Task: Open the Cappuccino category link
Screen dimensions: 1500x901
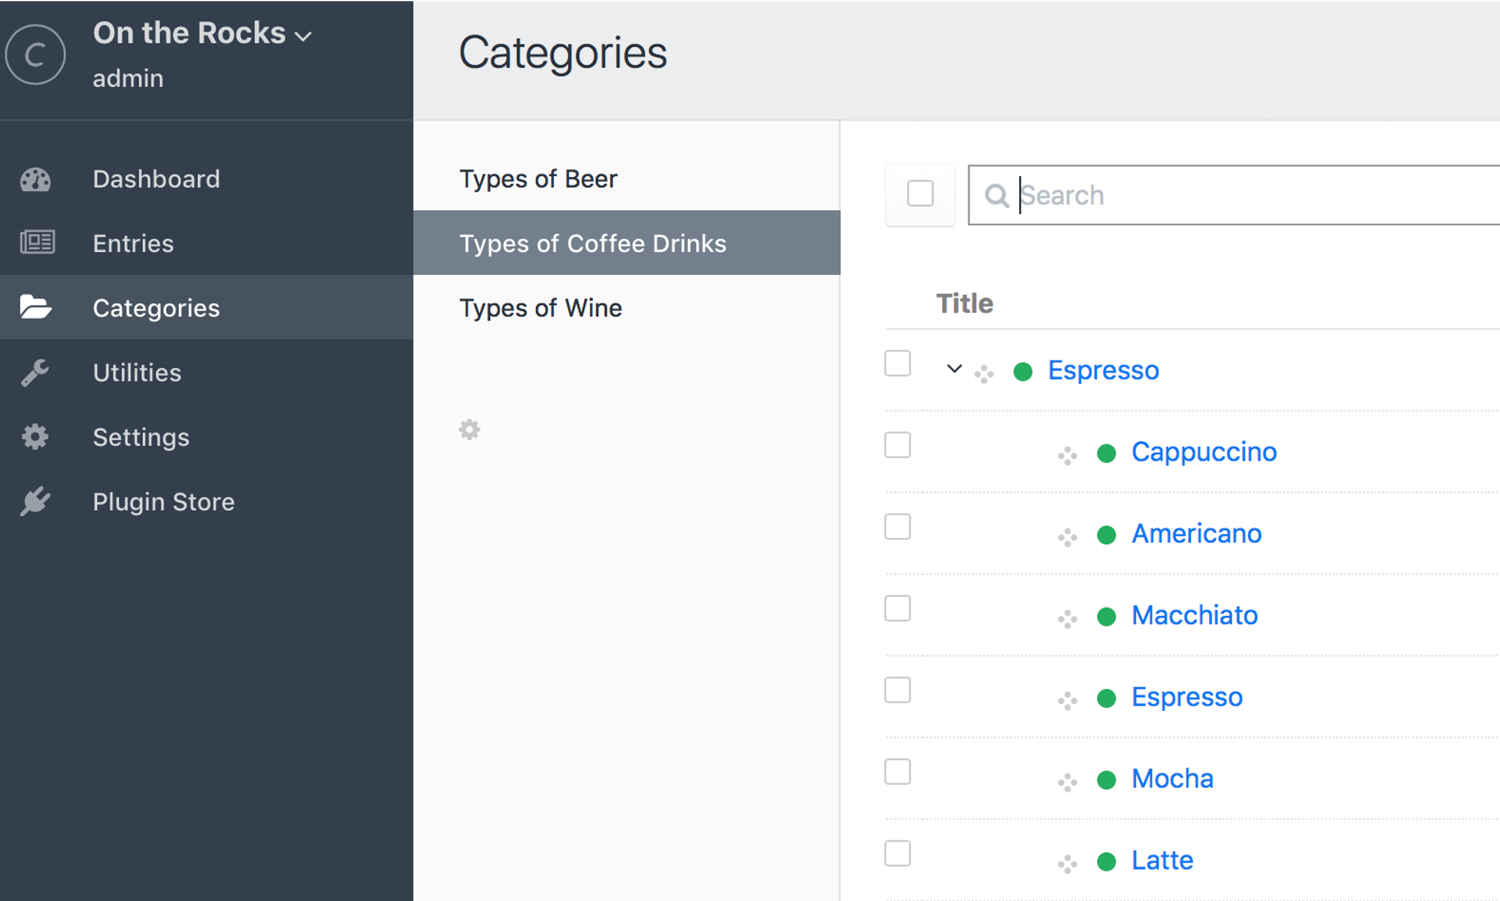Action: (x=1204, y=452)
